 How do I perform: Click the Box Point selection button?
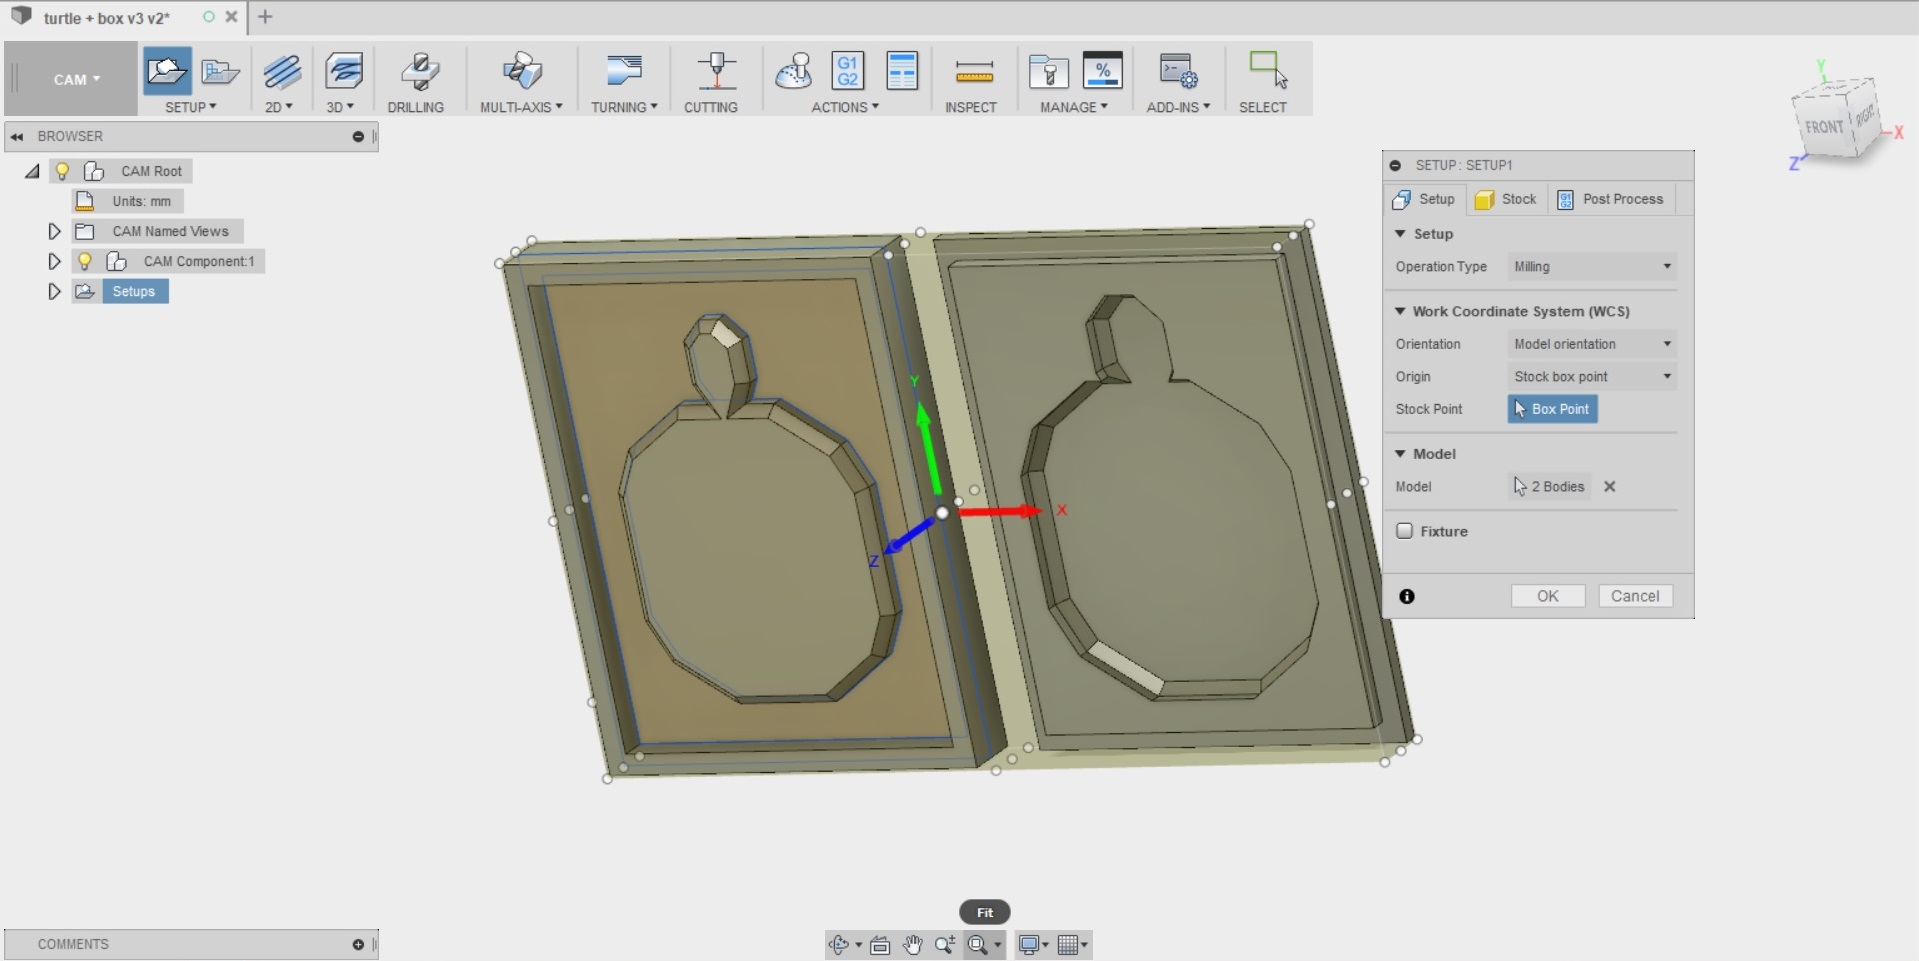click(x=1552, y=409)
